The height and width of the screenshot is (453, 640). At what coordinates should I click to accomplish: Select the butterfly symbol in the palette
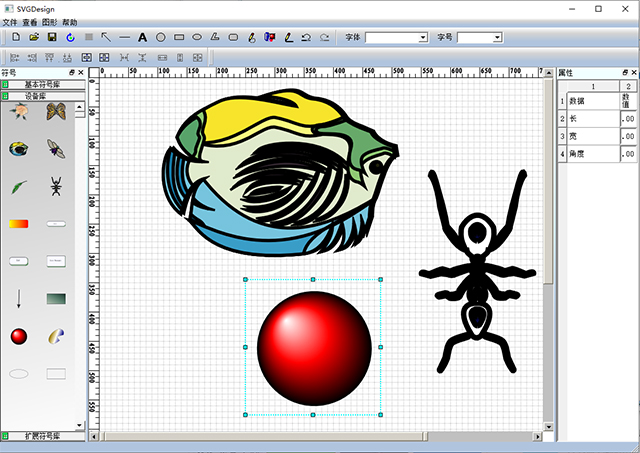pyautogui.click(x=56, y=112)
